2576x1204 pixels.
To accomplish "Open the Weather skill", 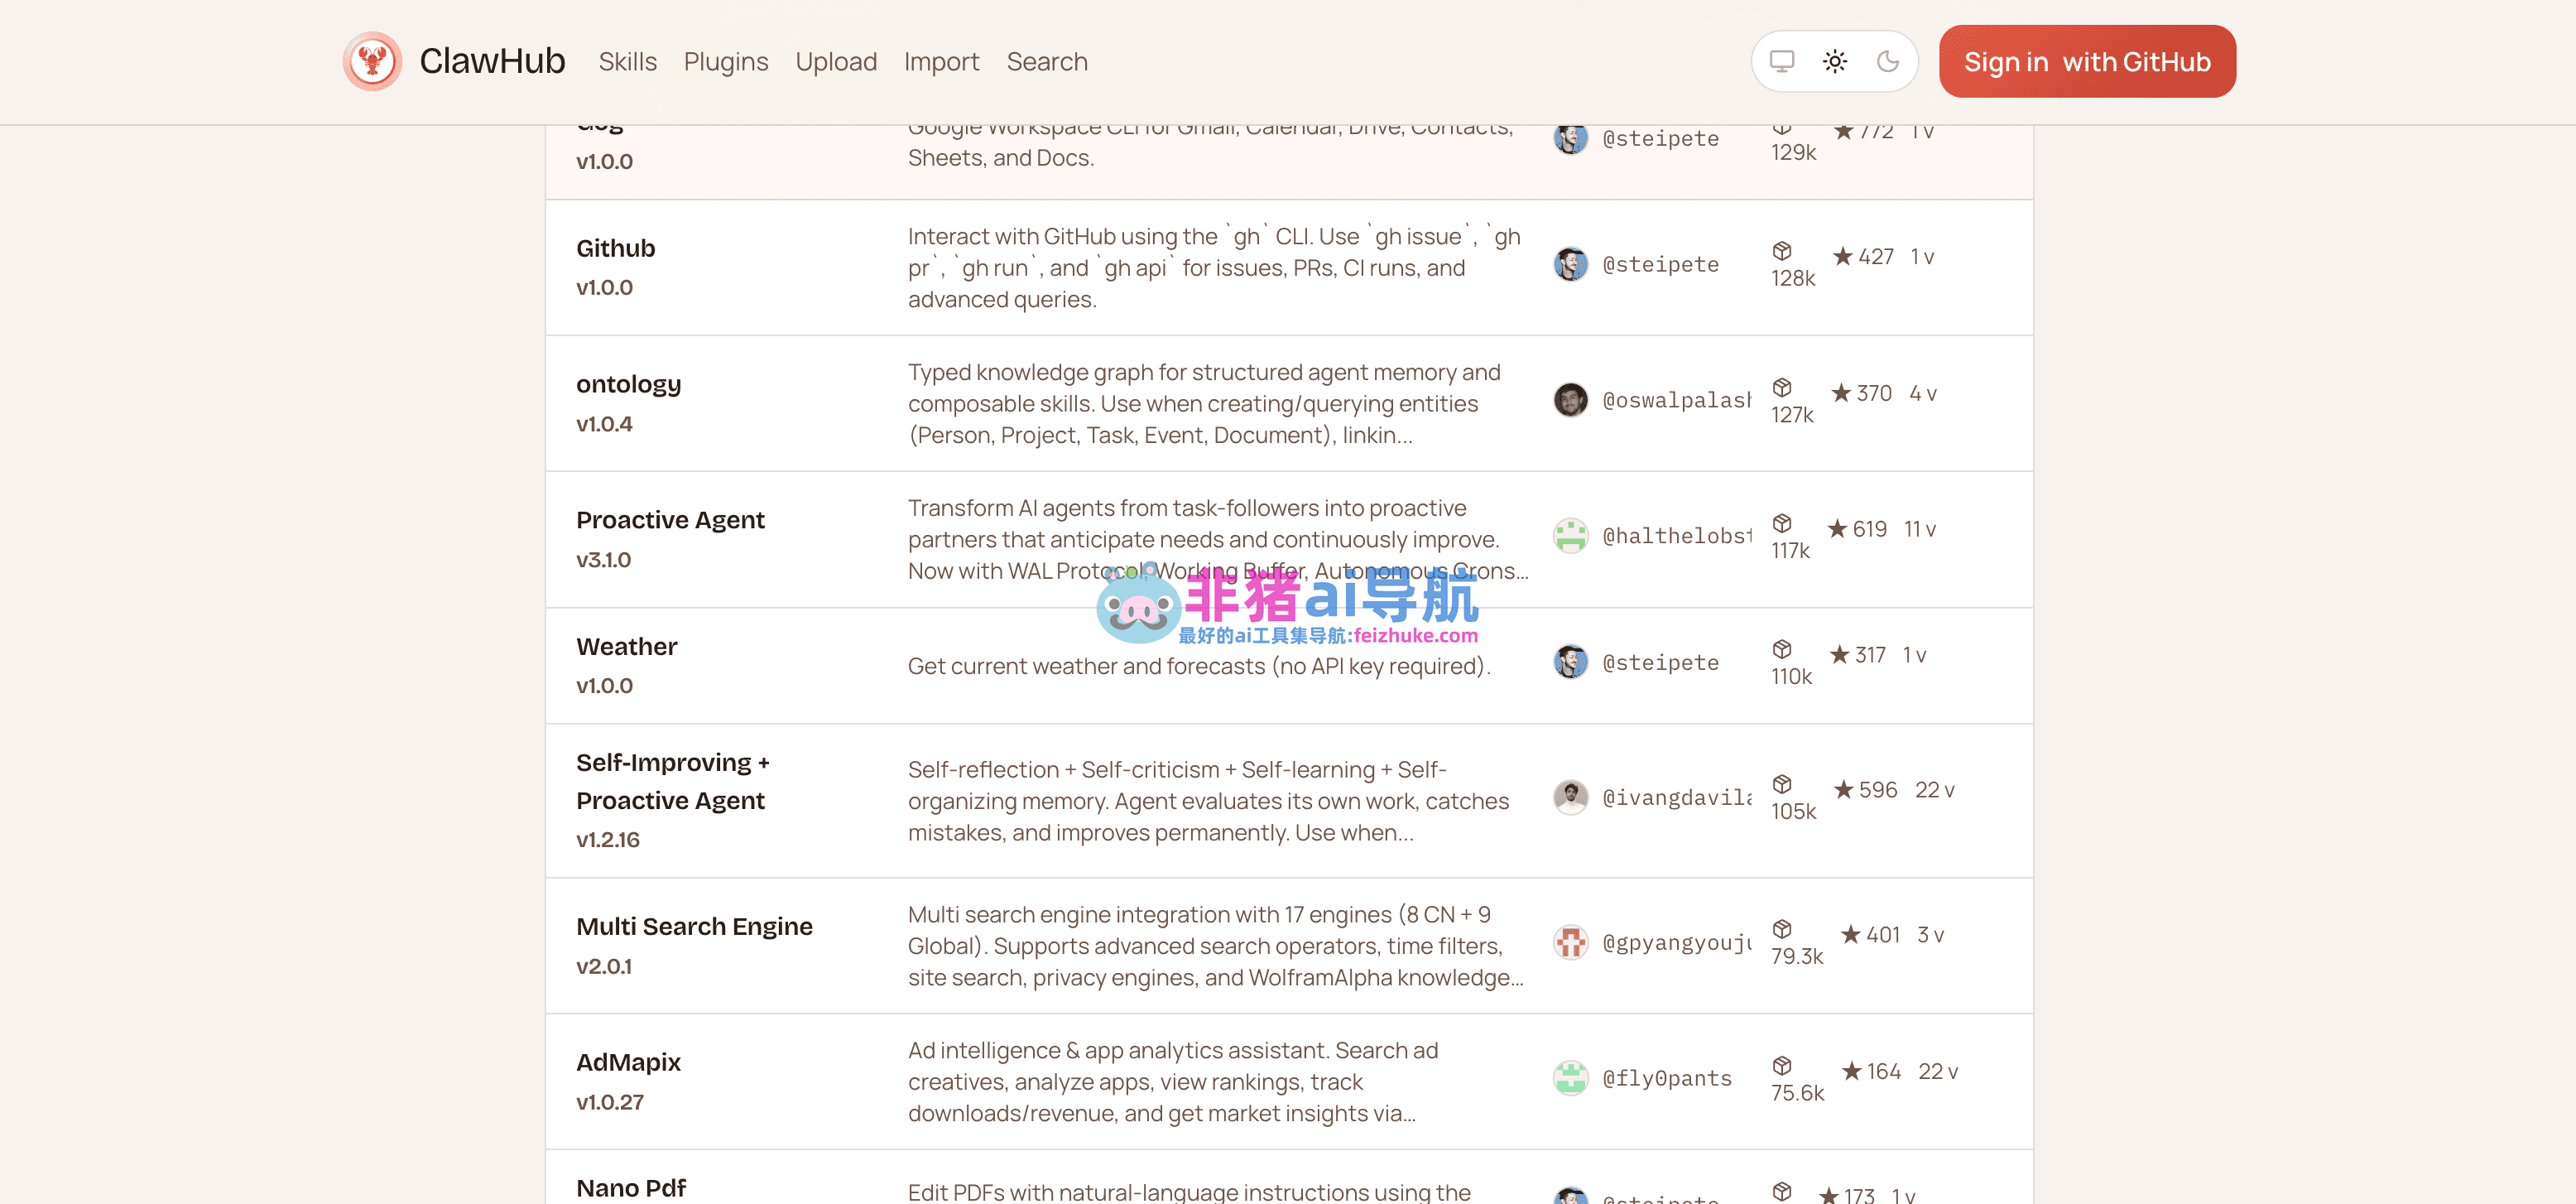I will (626, 647).
